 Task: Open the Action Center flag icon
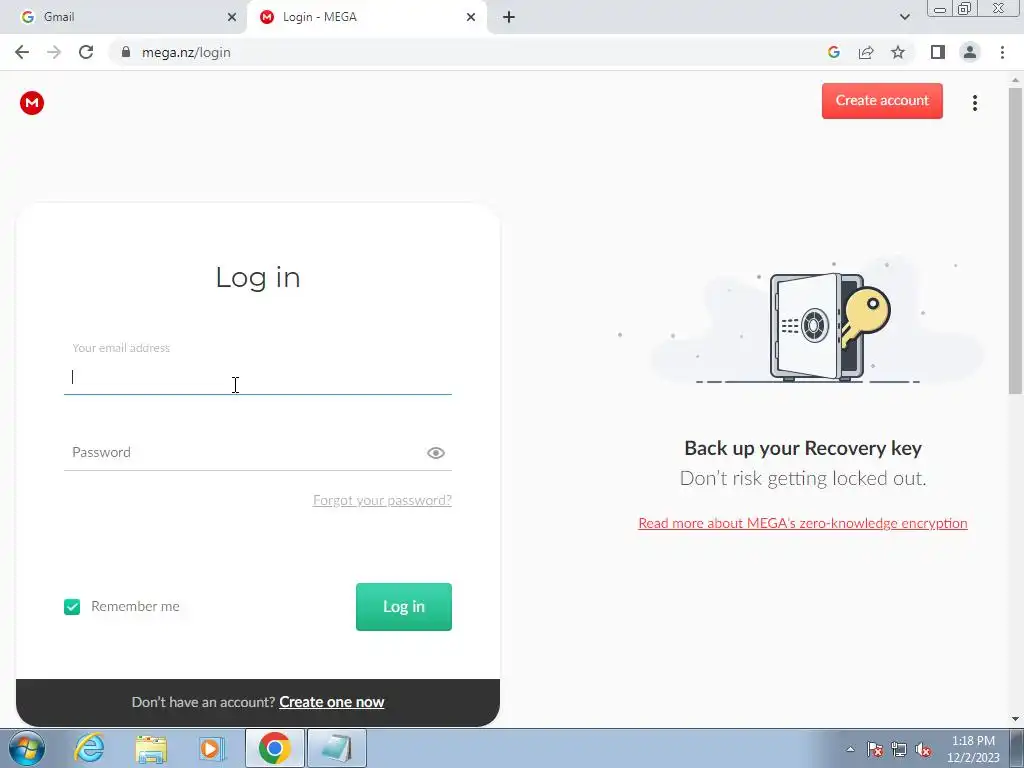[x=875, y=749]
